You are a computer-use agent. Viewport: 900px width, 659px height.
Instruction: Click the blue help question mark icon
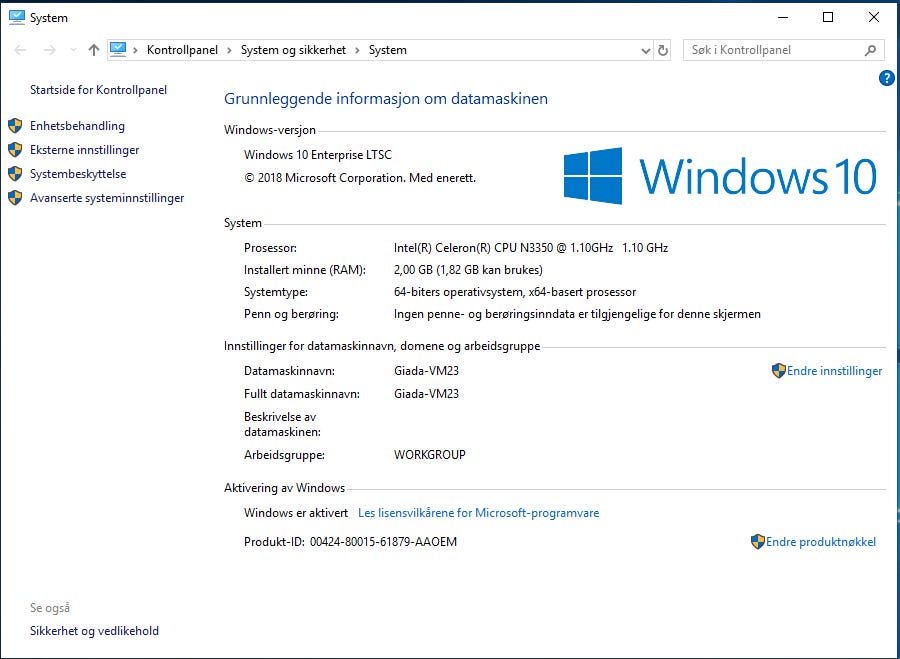pos(886,78)
